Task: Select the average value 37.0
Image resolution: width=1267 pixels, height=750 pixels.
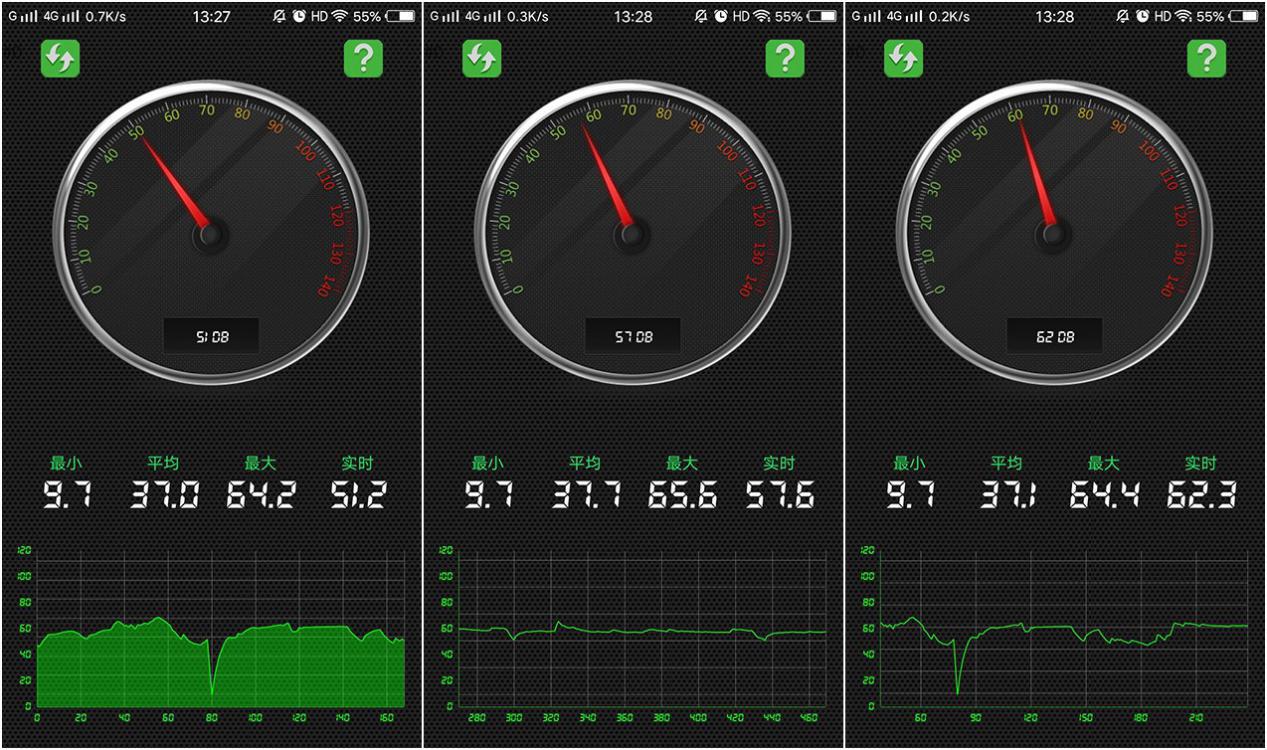Action: 165,495
